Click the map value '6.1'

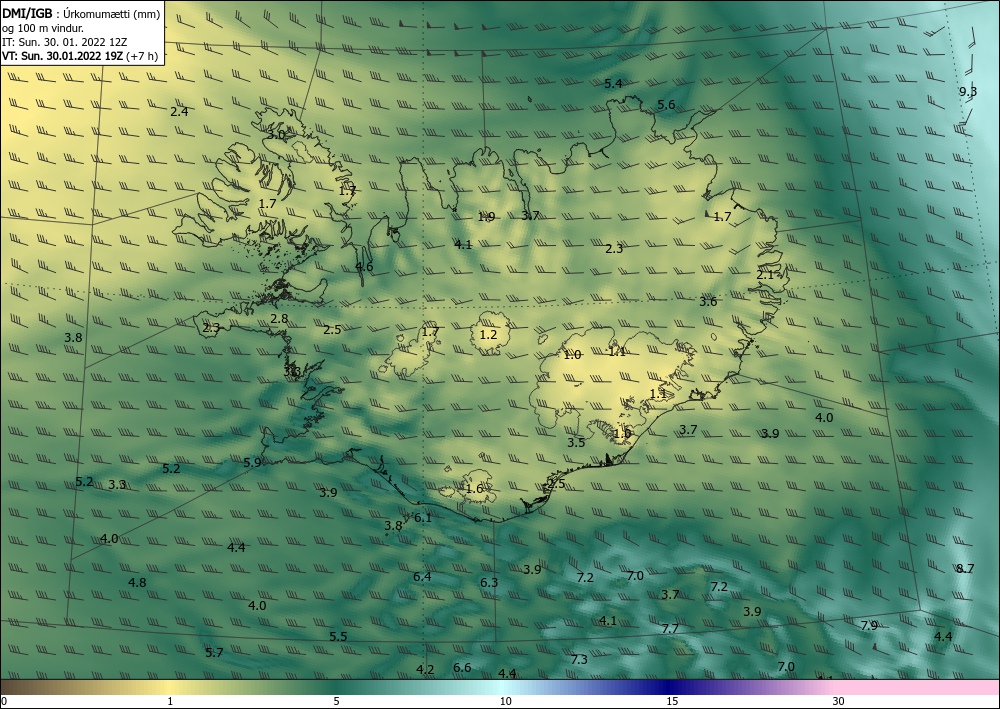423,518
